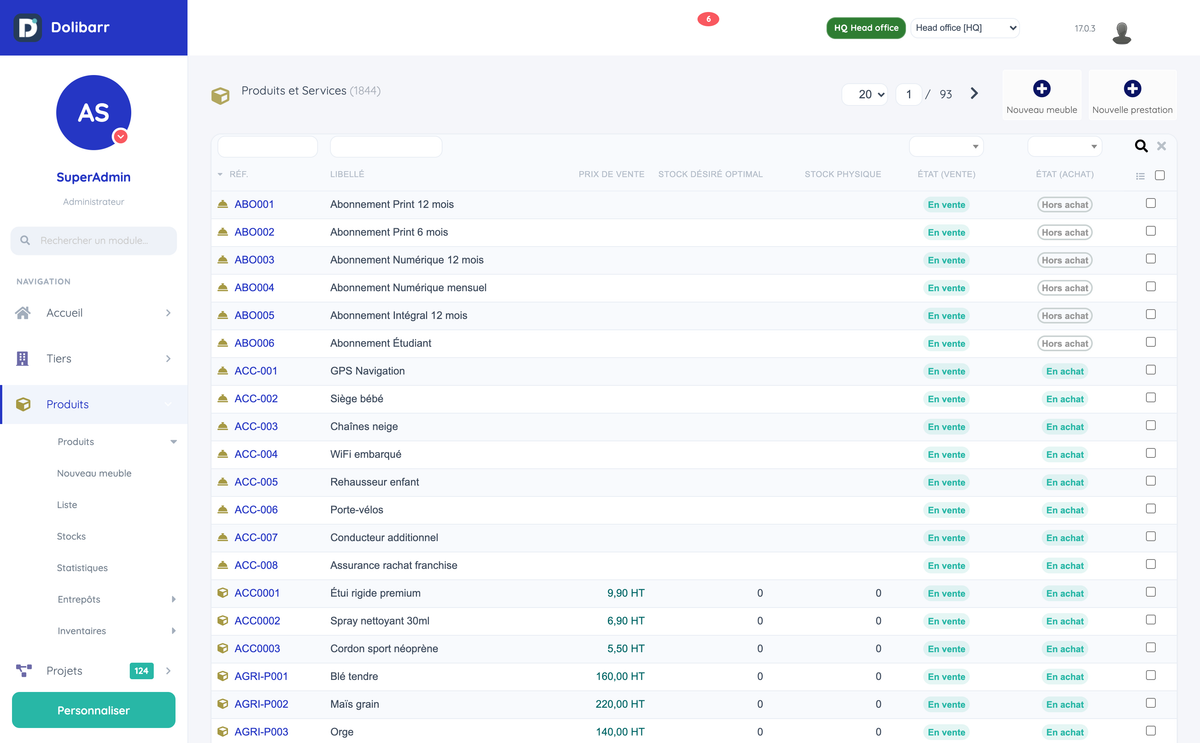1200x743 pixels.
Task: Focus the Réf. filter input field
Action: [x=267, y=147]
